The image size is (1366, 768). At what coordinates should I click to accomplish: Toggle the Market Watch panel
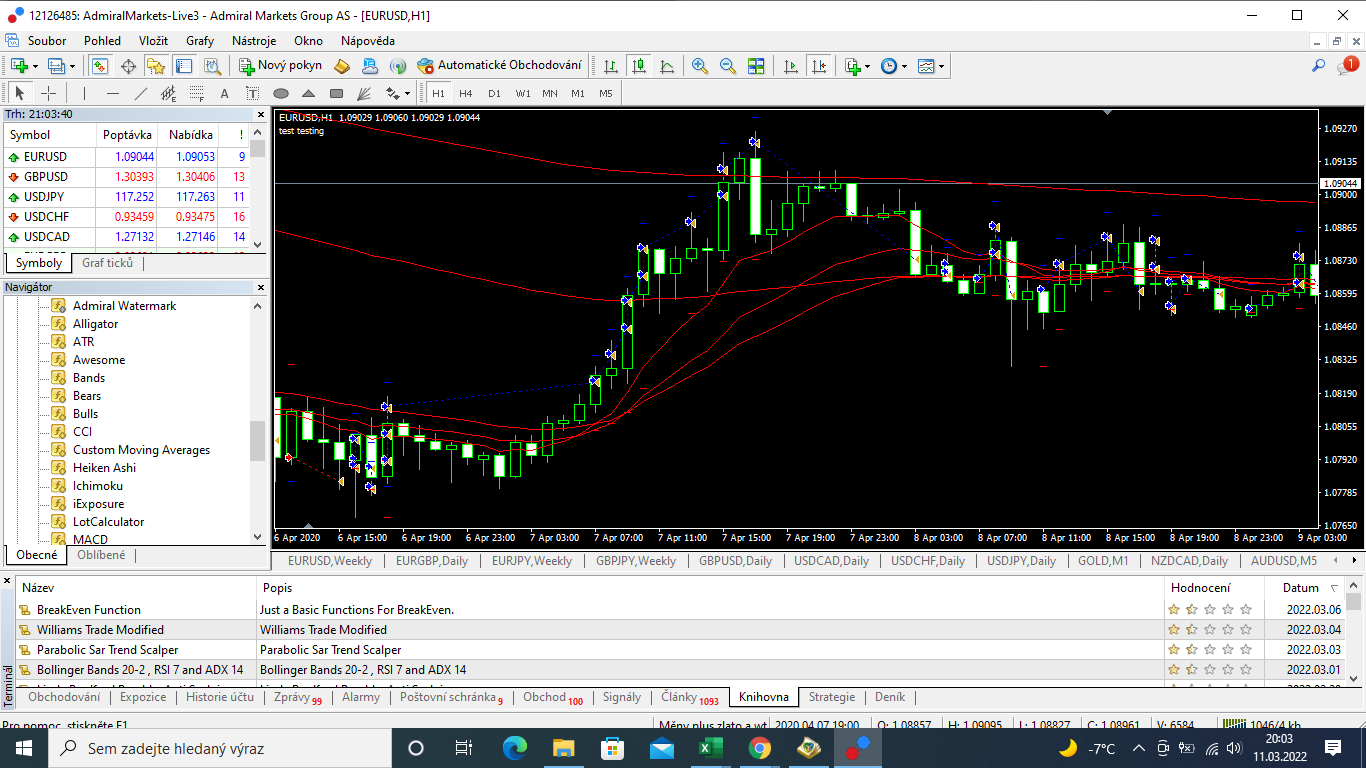(x=100, y=66)
